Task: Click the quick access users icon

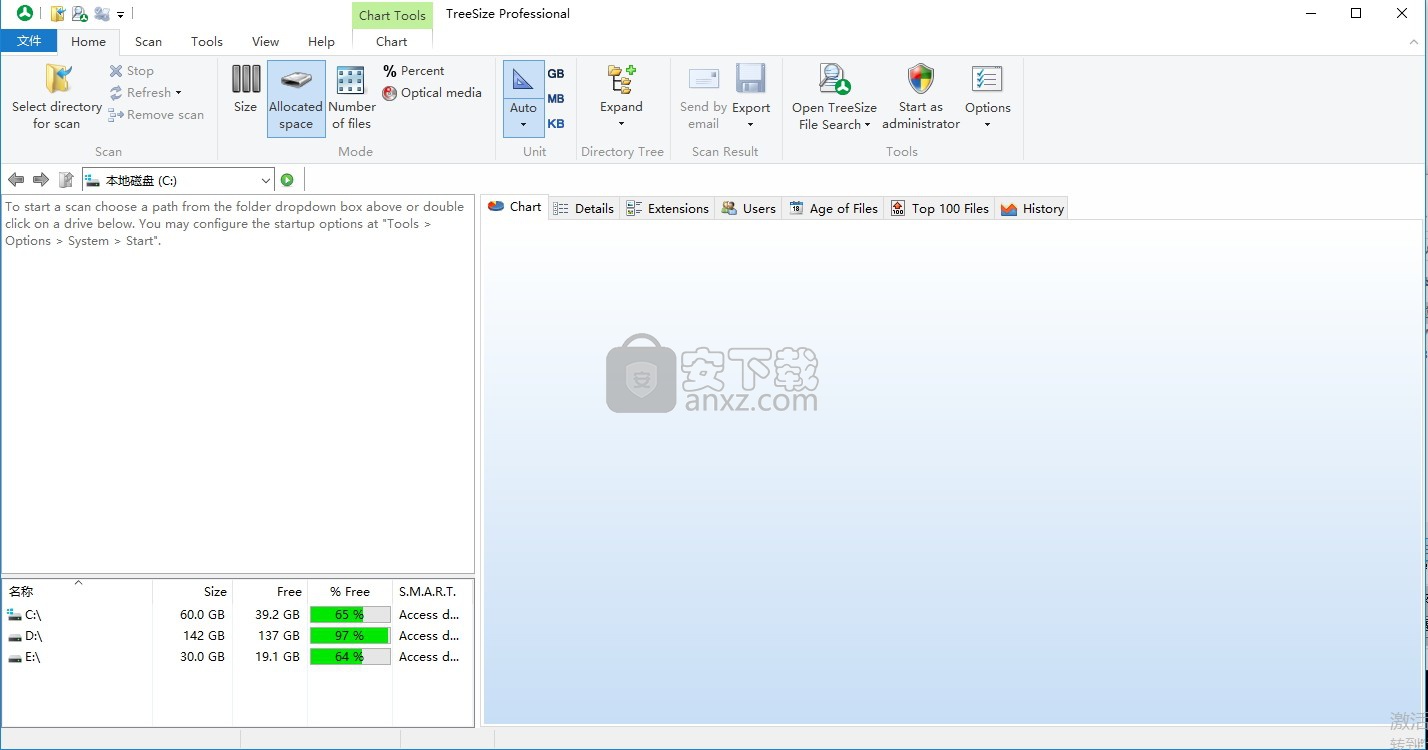Action: [102, 14]
